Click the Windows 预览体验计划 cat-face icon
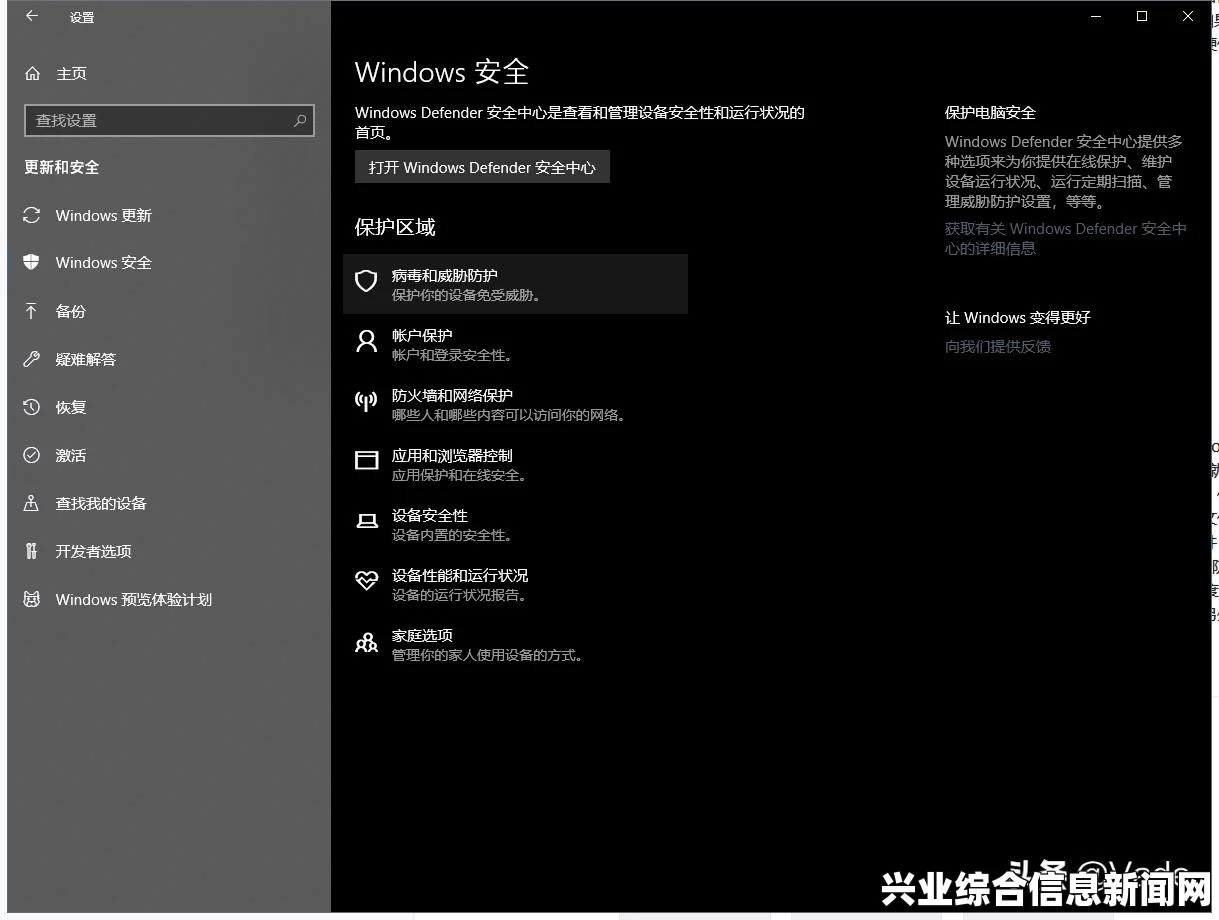 pos(32,599)
